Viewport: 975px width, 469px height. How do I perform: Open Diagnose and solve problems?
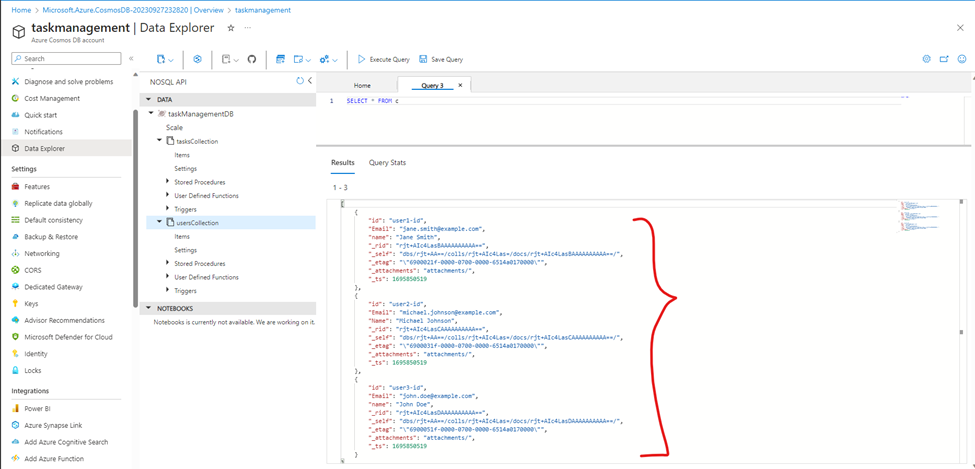68,81
